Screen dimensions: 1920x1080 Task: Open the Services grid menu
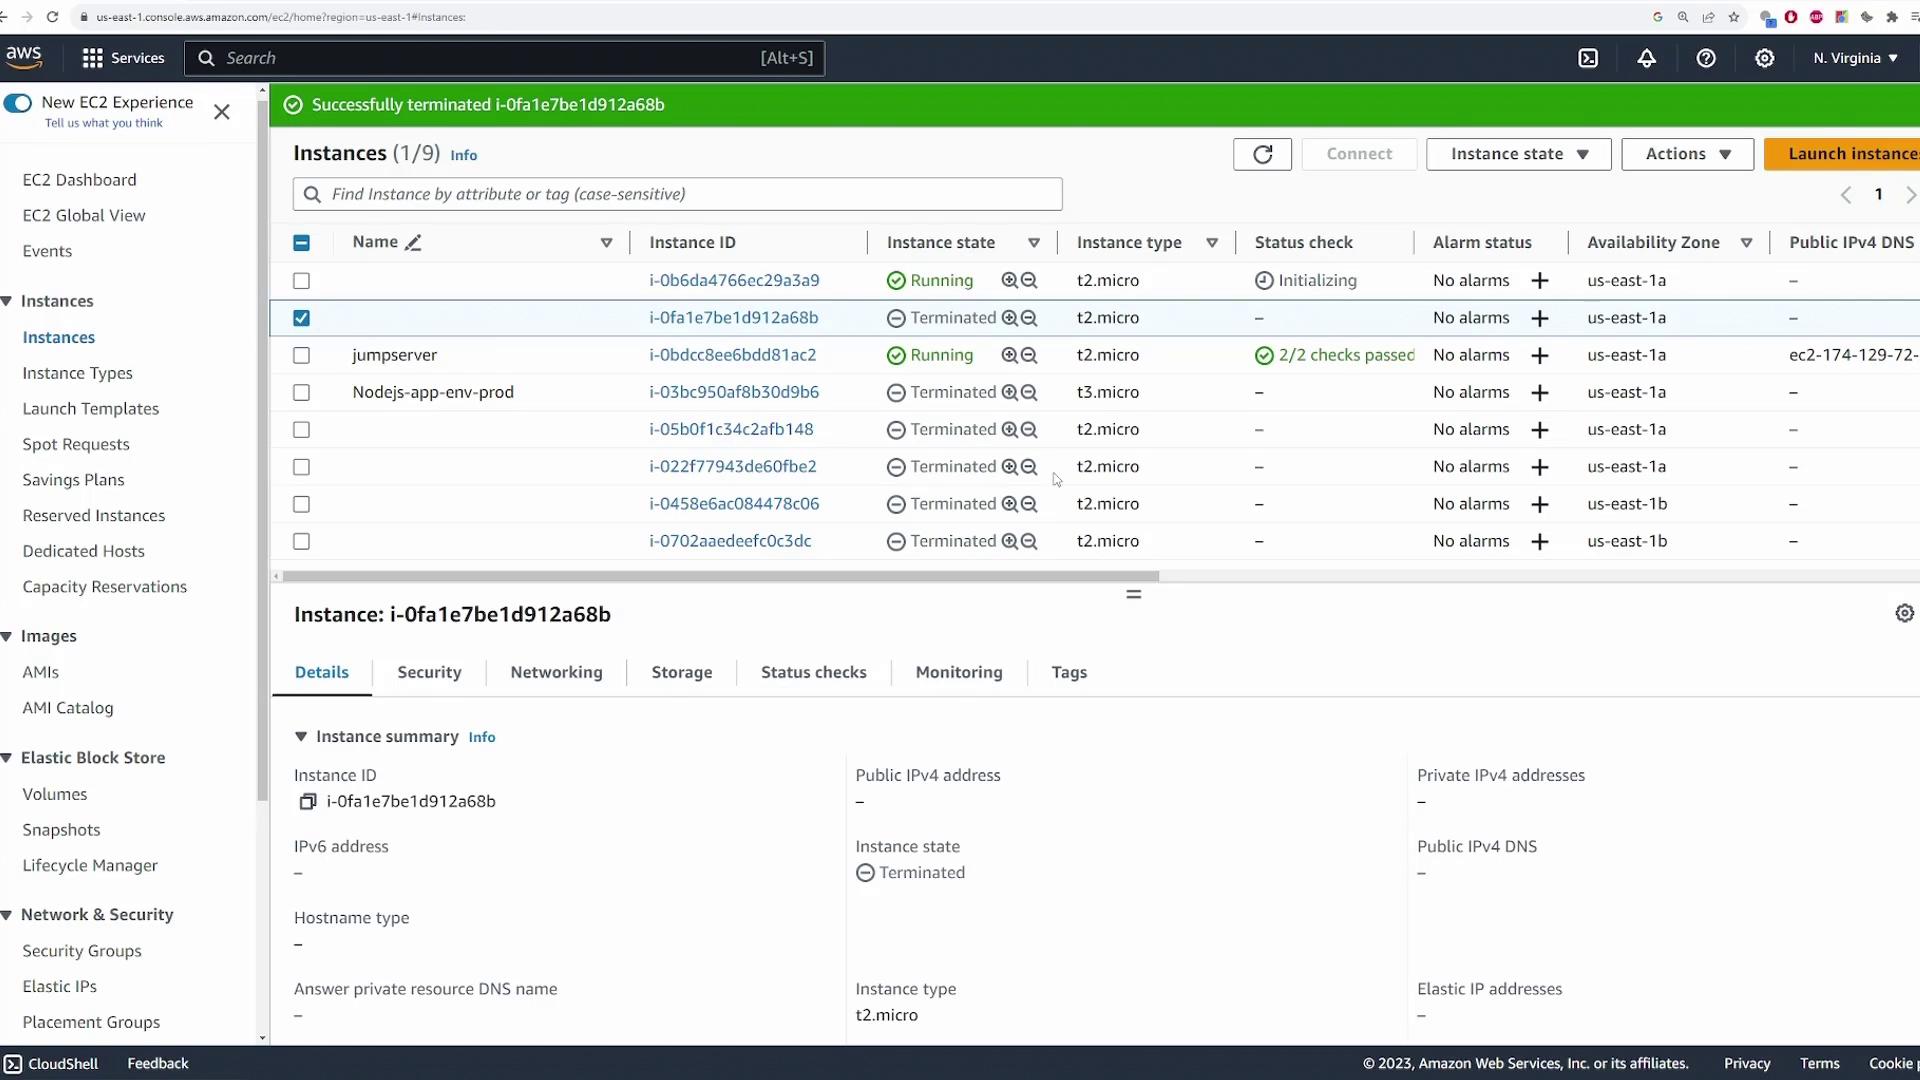(123, 58)
